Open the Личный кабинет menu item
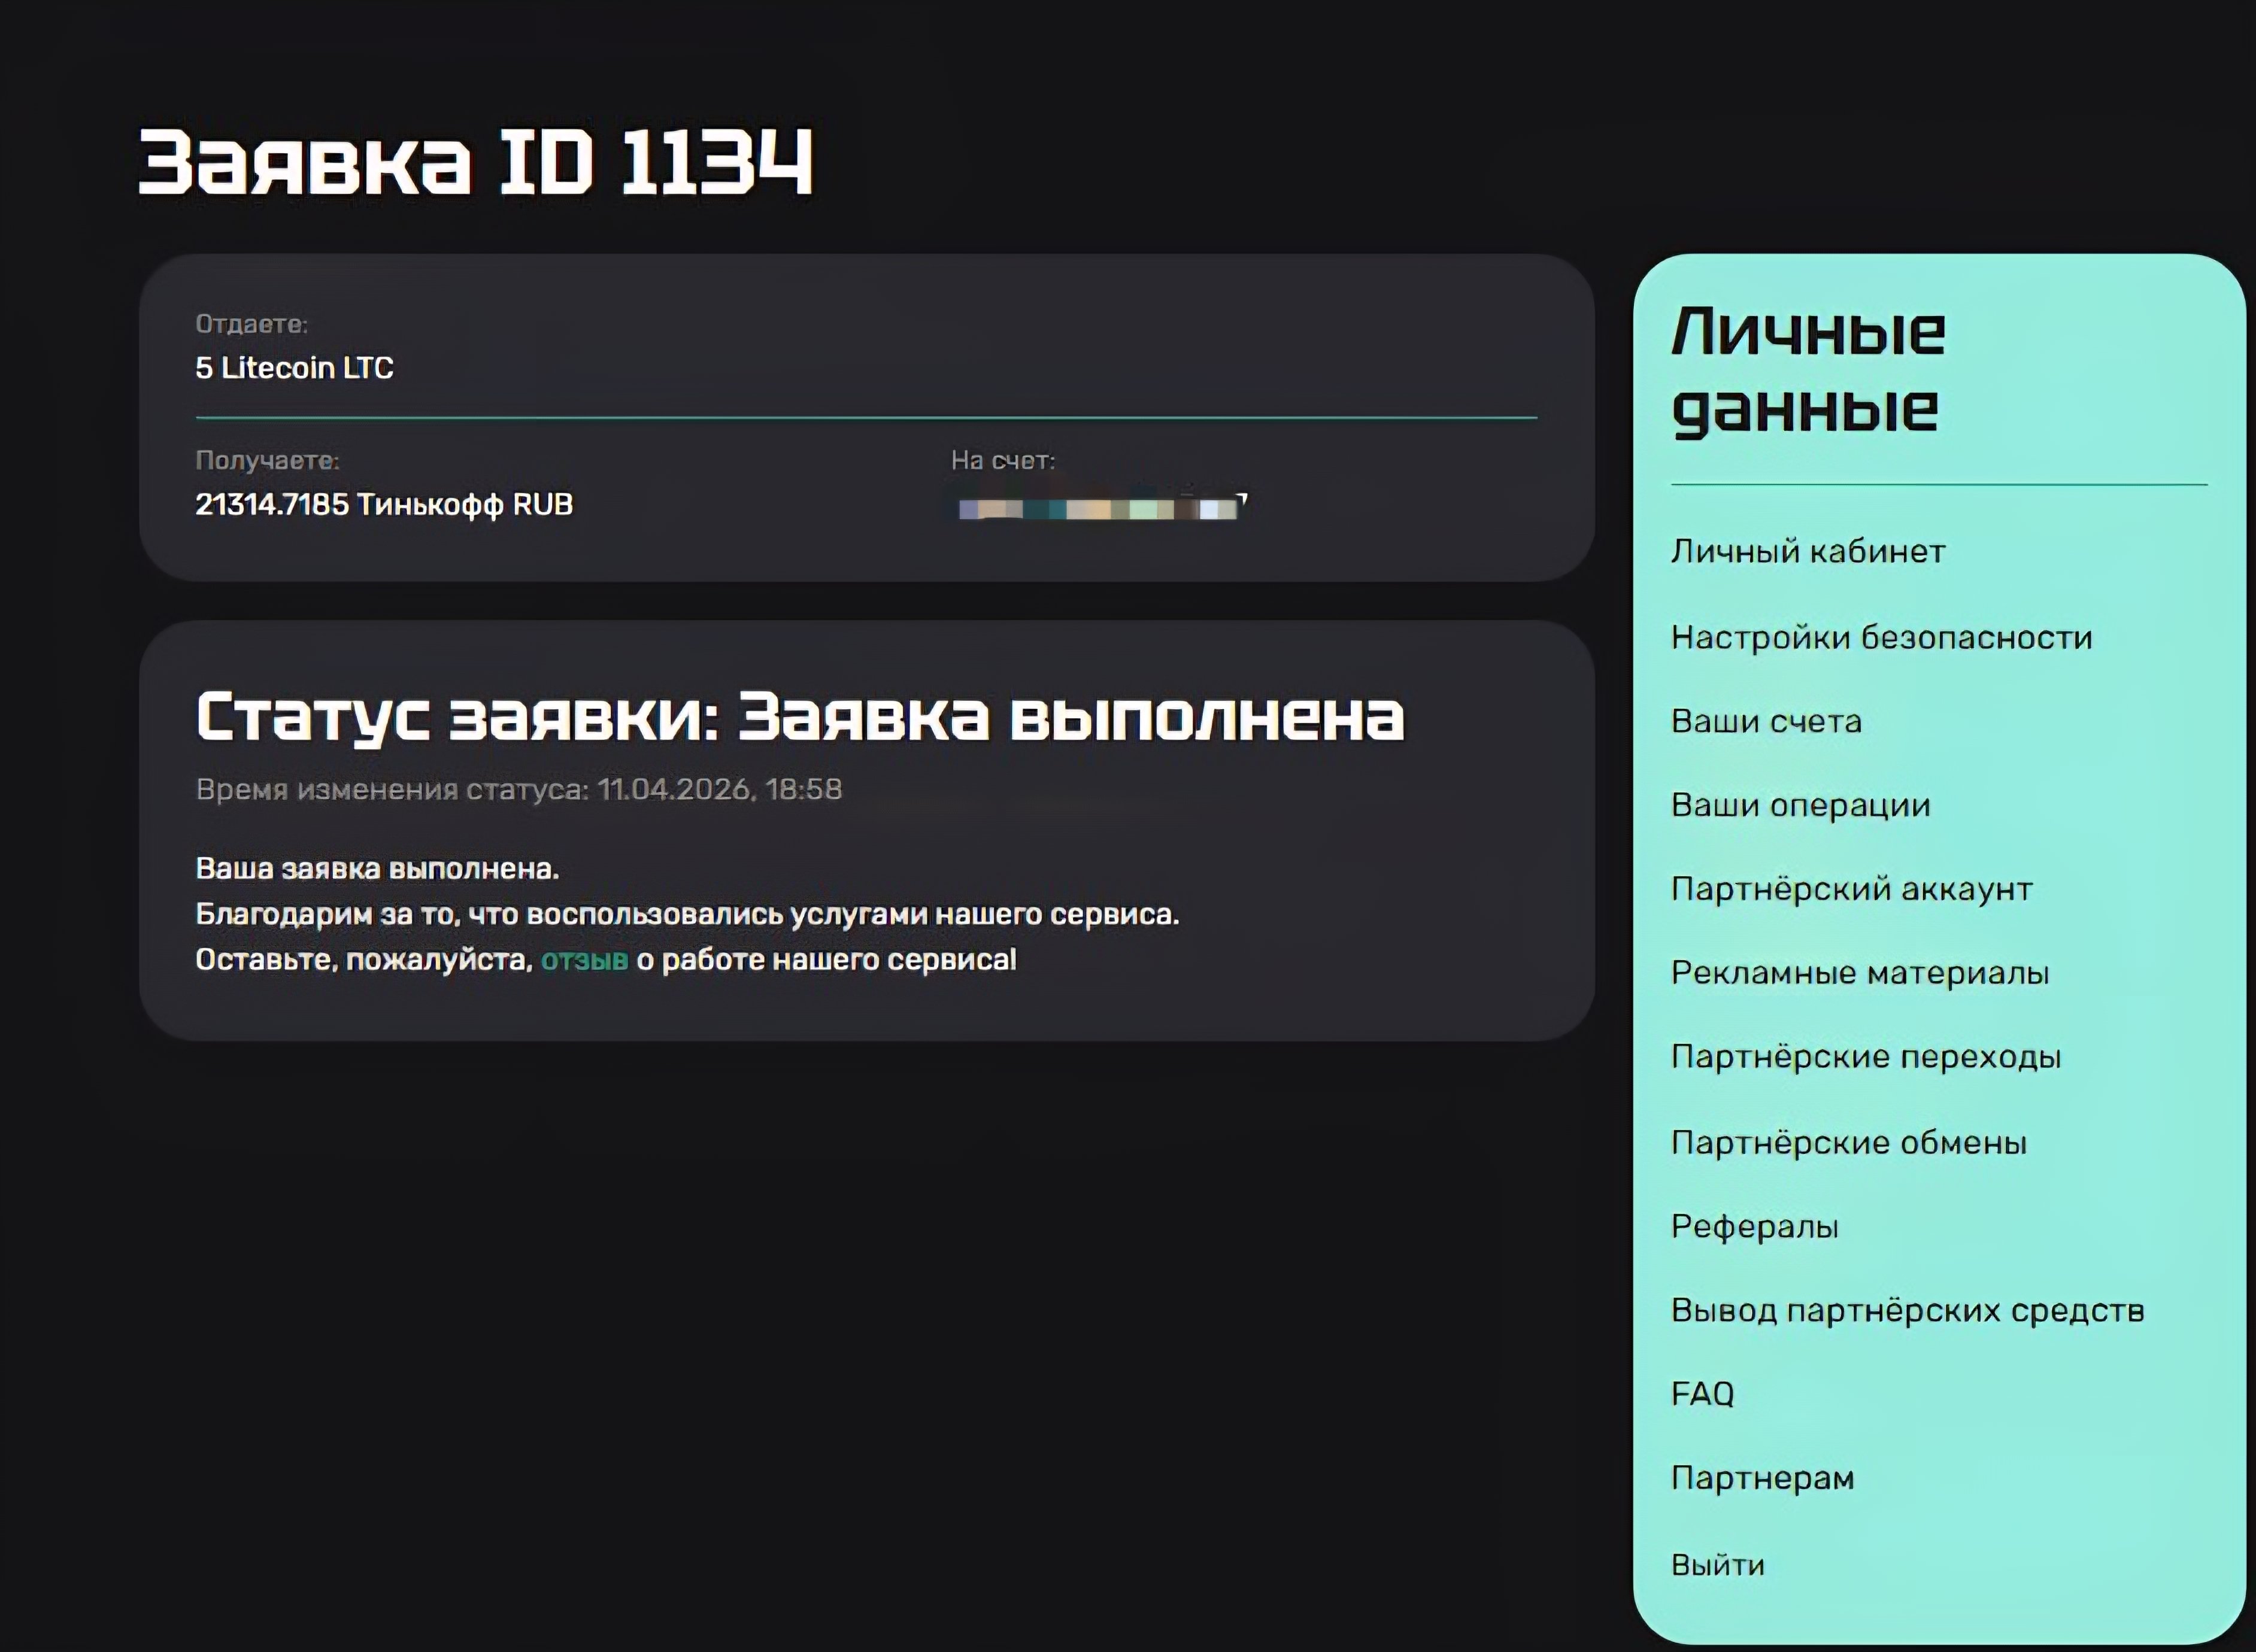The image size is (2256, 1652). 1808,552
